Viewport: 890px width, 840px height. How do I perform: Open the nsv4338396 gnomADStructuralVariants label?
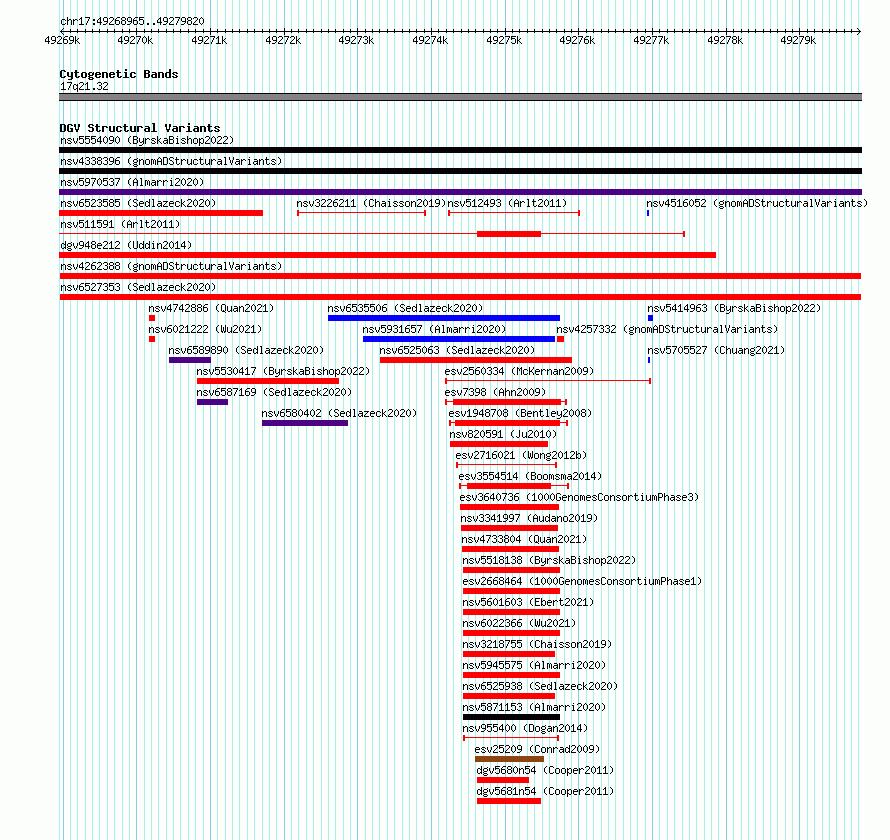[x=171, y=161]
